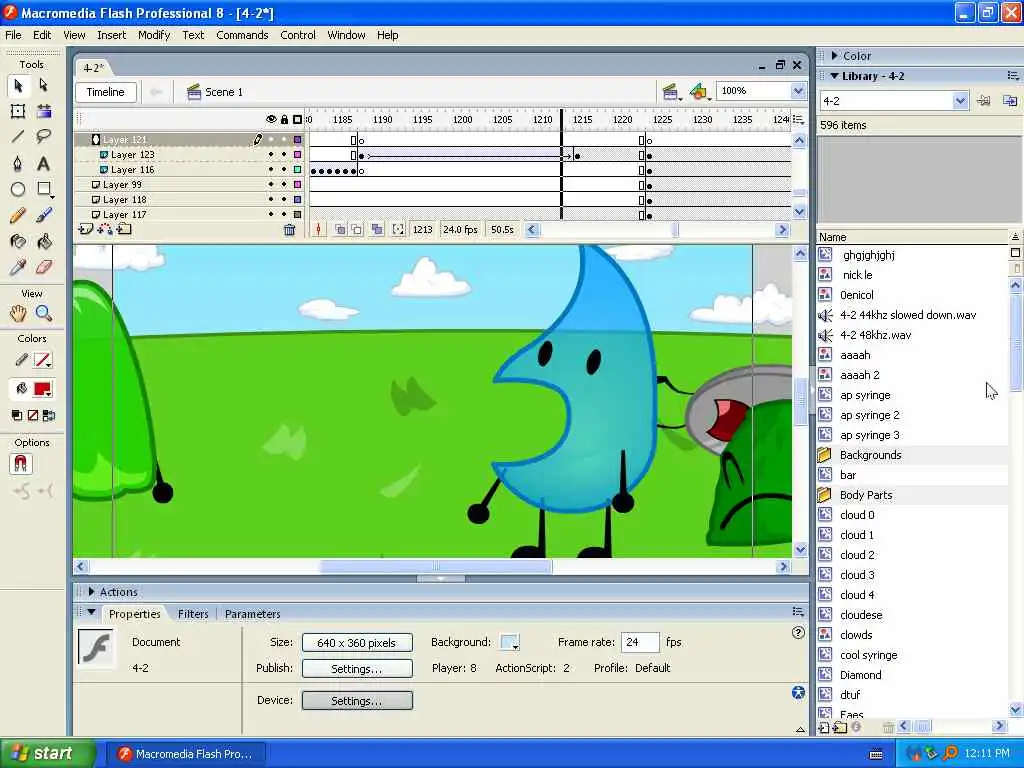Click the Publish Settings button
The image size is (1024, 768).
[357, 669]
